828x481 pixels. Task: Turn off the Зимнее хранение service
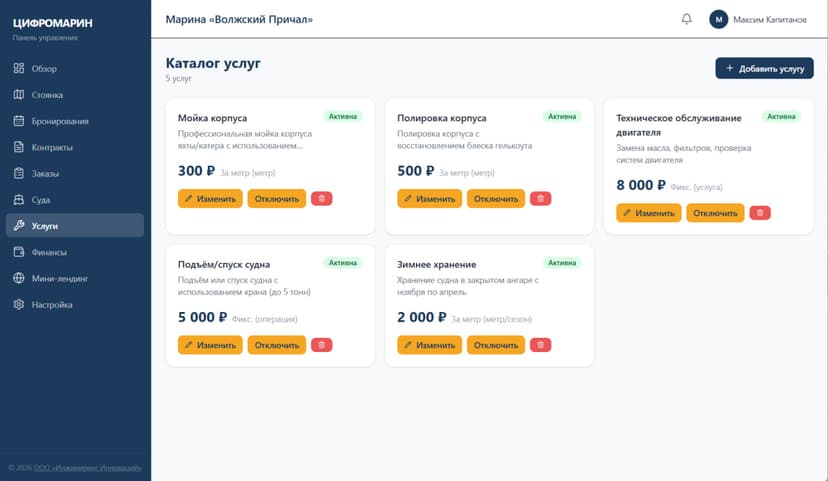[496, 345]
